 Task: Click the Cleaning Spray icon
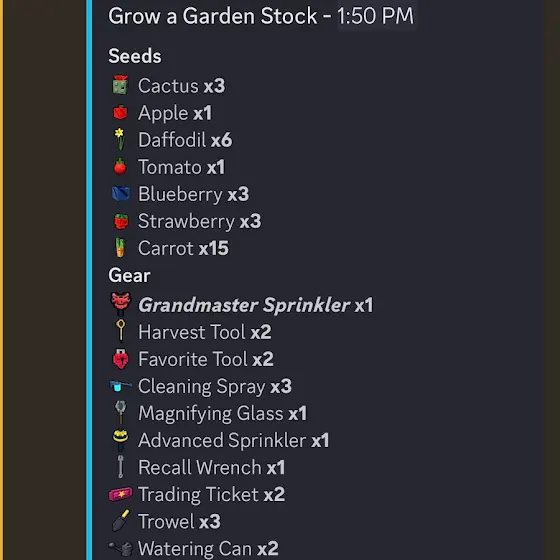[x=120, y=386]
